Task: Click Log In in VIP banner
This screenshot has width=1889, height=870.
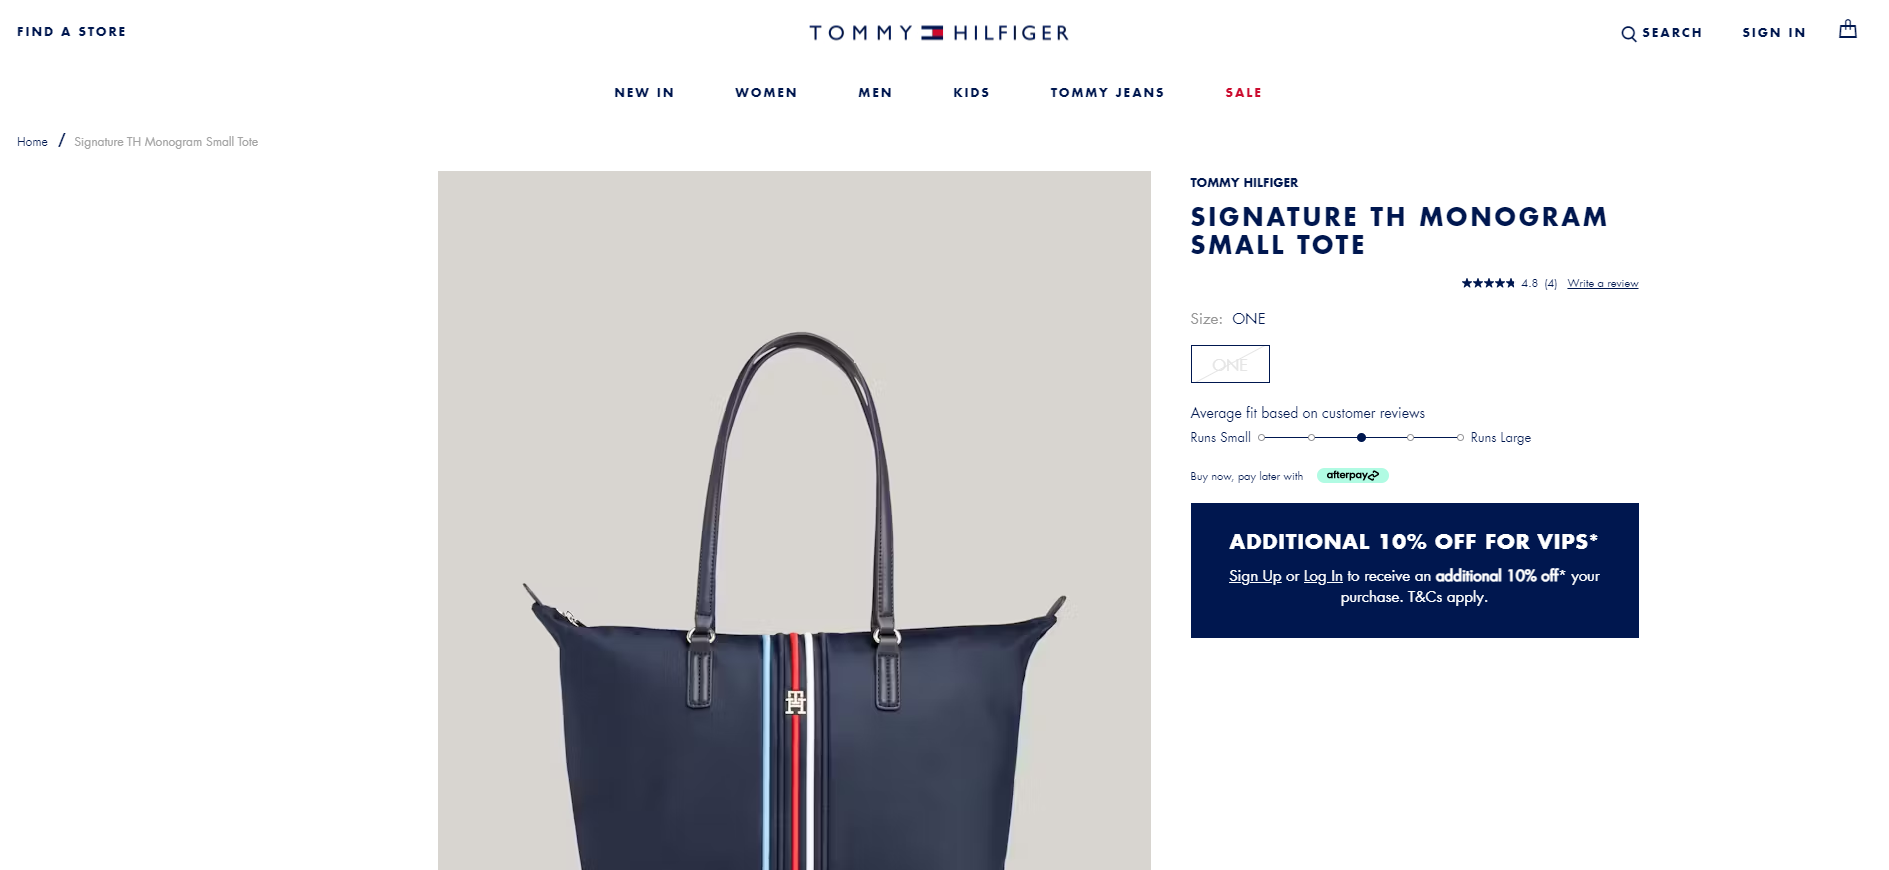Action: click(x=1323, y=576)
